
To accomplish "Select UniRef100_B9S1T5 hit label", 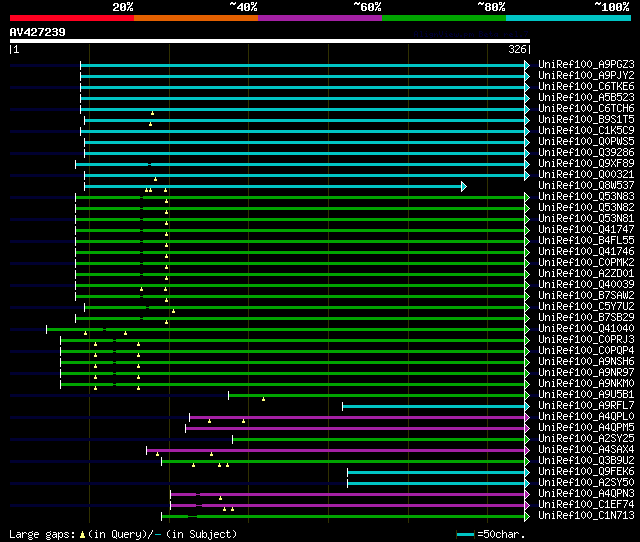I will pos(586,120).
